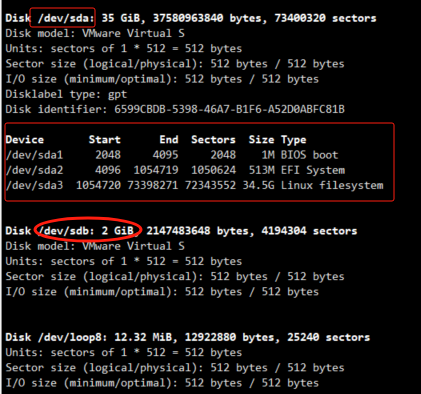
Task: Click the I/O size line under /dev/sdb
Action: 162,292
